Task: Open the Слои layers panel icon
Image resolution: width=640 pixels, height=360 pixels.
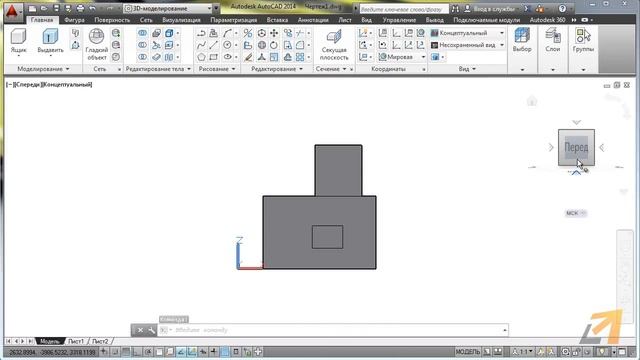Action: [x=553, y=40]
